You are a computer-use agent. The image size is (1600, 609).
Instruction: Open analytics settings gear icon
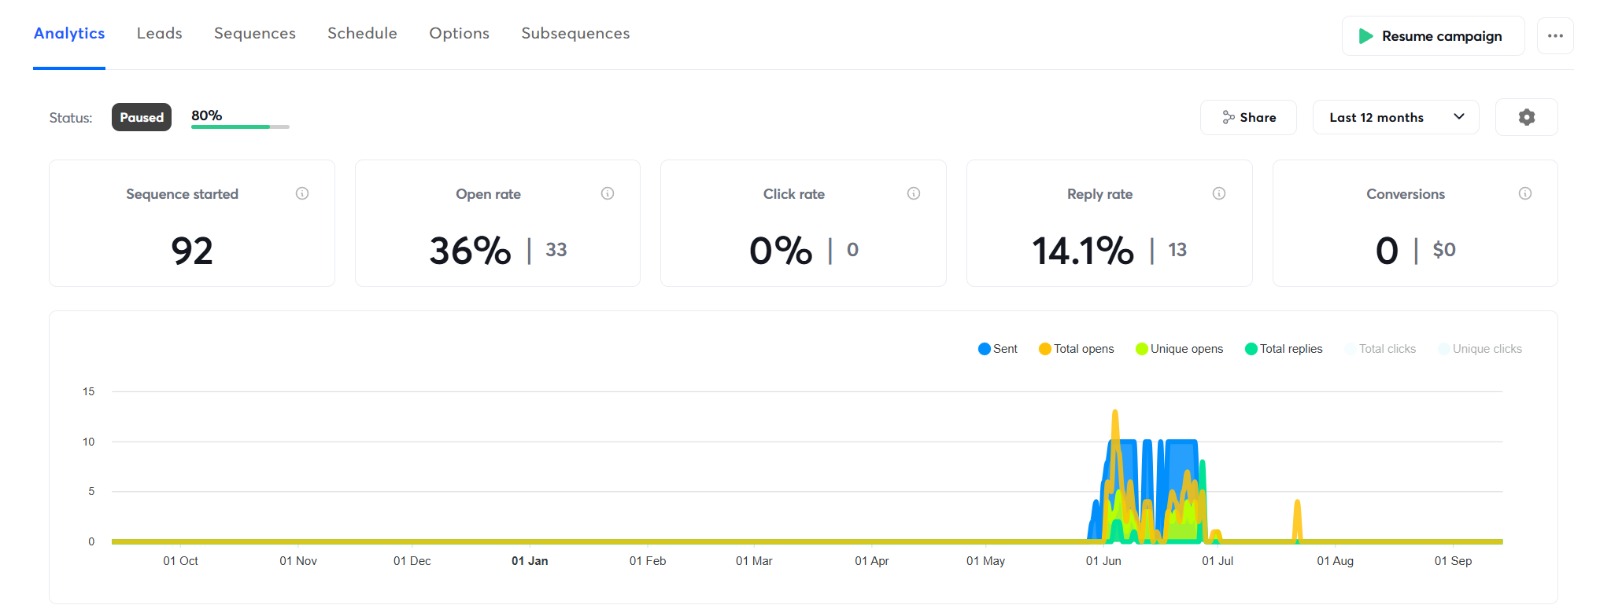(x=1526, y=117)
